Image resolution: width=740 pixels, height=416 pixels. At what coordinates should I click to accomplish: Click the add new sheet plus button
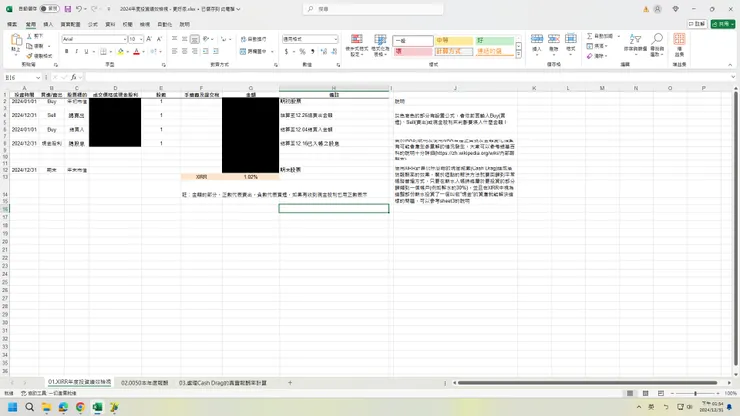[290, 383]
